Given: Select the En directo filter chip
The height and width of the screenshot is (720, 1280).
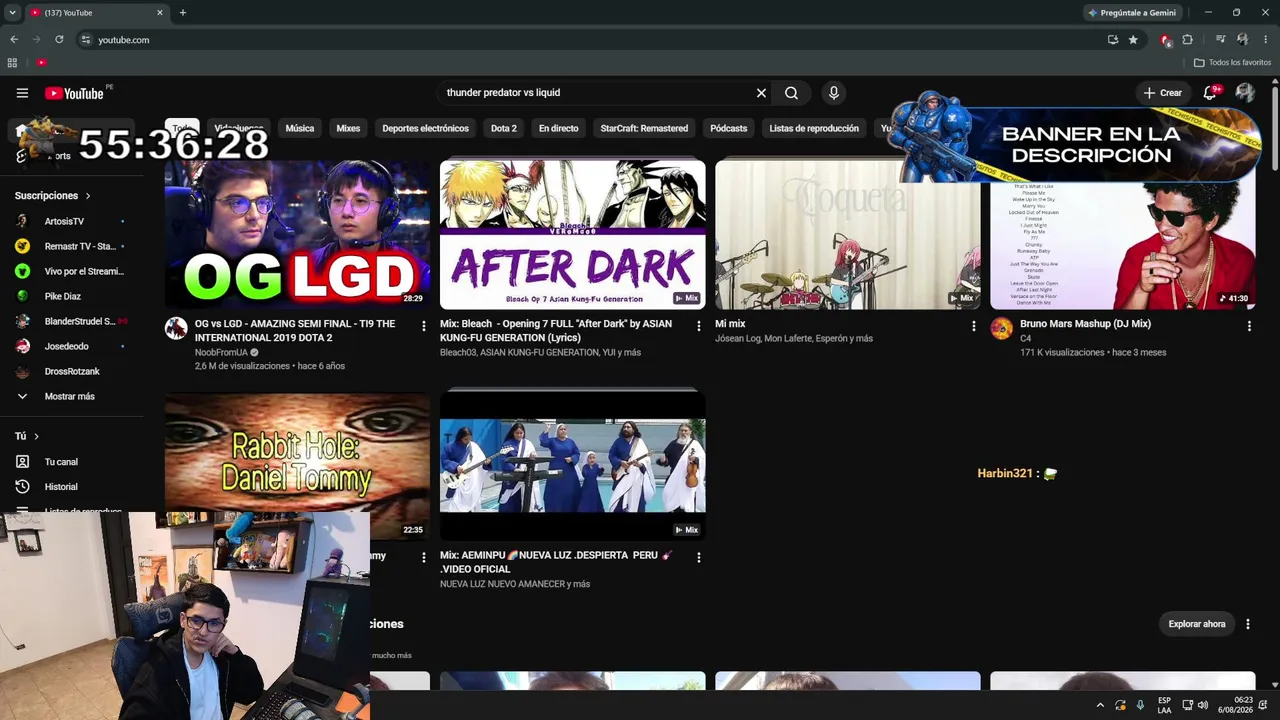Looking at the screenshot, I should tap(558, 128).
